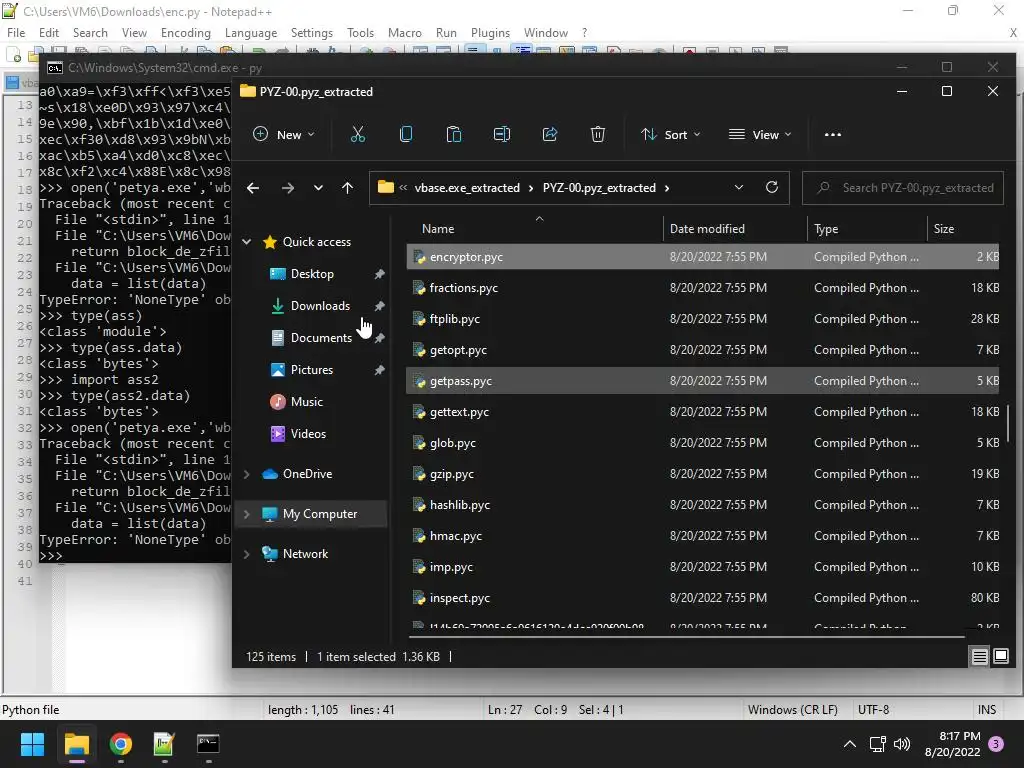Open the View dropdown in Explorer
This screenshot has height=768, width=1024.
pos(760,135)
